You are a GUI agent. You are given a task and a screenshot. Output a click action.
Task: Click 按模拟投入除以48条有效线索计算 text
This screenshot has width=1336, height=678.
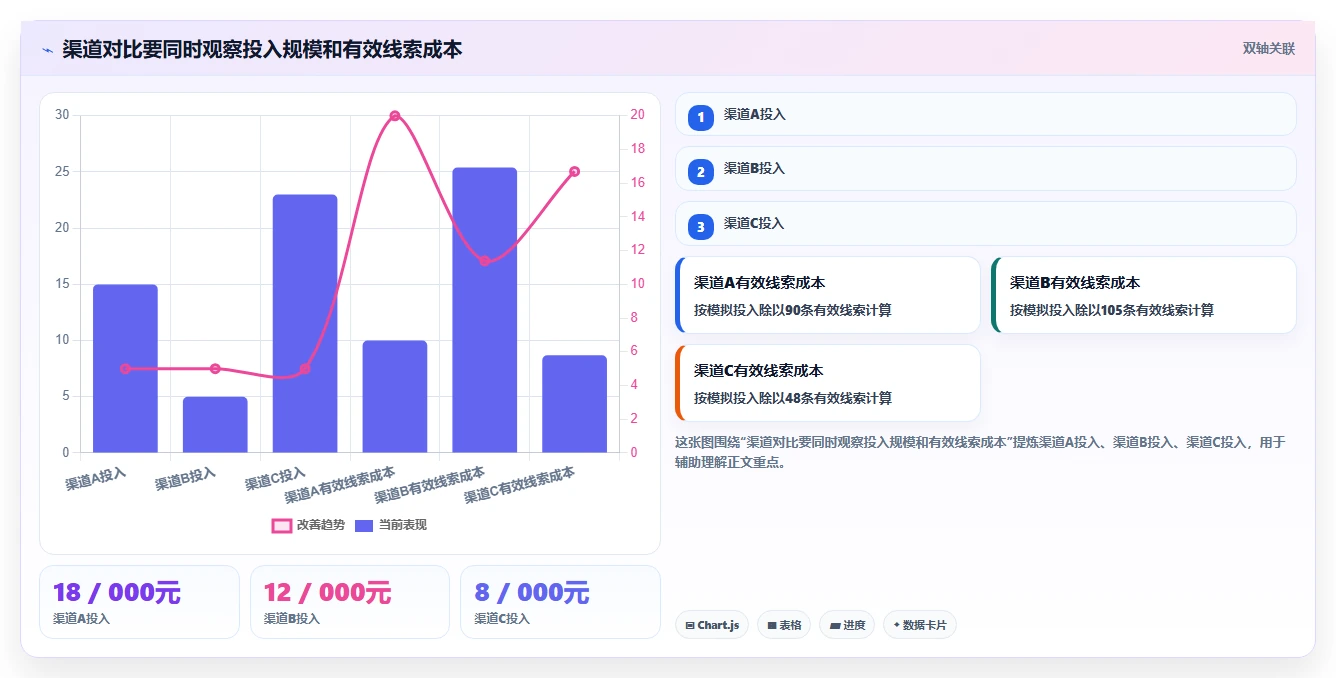(793, 399)
